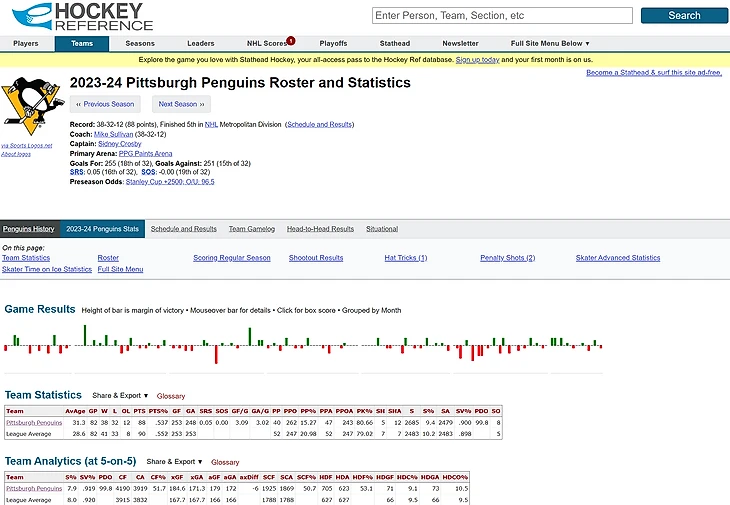Click PK% column header in Team Statistics
The width and height of the screenshot is (730, 505).
pos(365,411)
